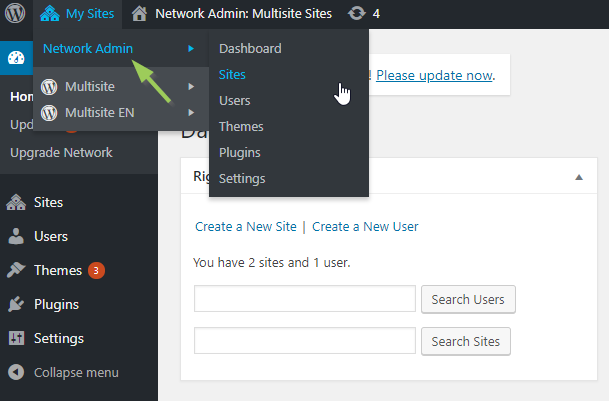The image size is (609, 401).
Task: Expand the Multisite site submenu arrow
Action: [190, 86]
